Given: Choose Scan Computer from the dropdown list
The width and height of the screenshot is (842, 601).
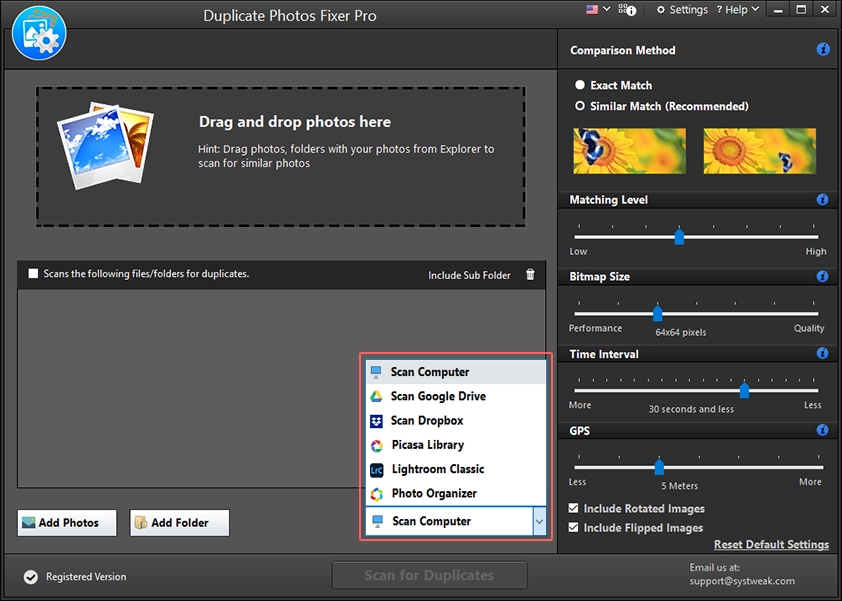Looking at the screenshot, I should pos(456,372).
